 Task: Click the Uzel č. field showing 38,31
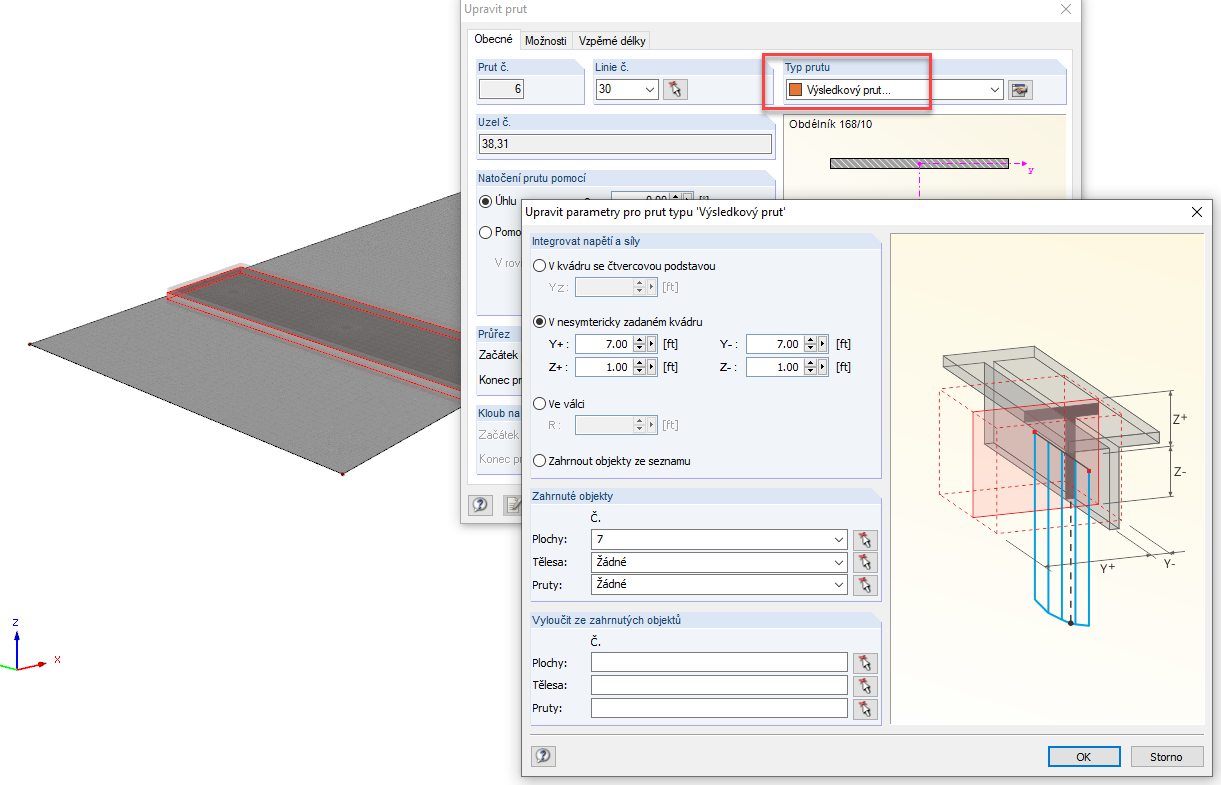pyautogui.click(x=625, y=144)
